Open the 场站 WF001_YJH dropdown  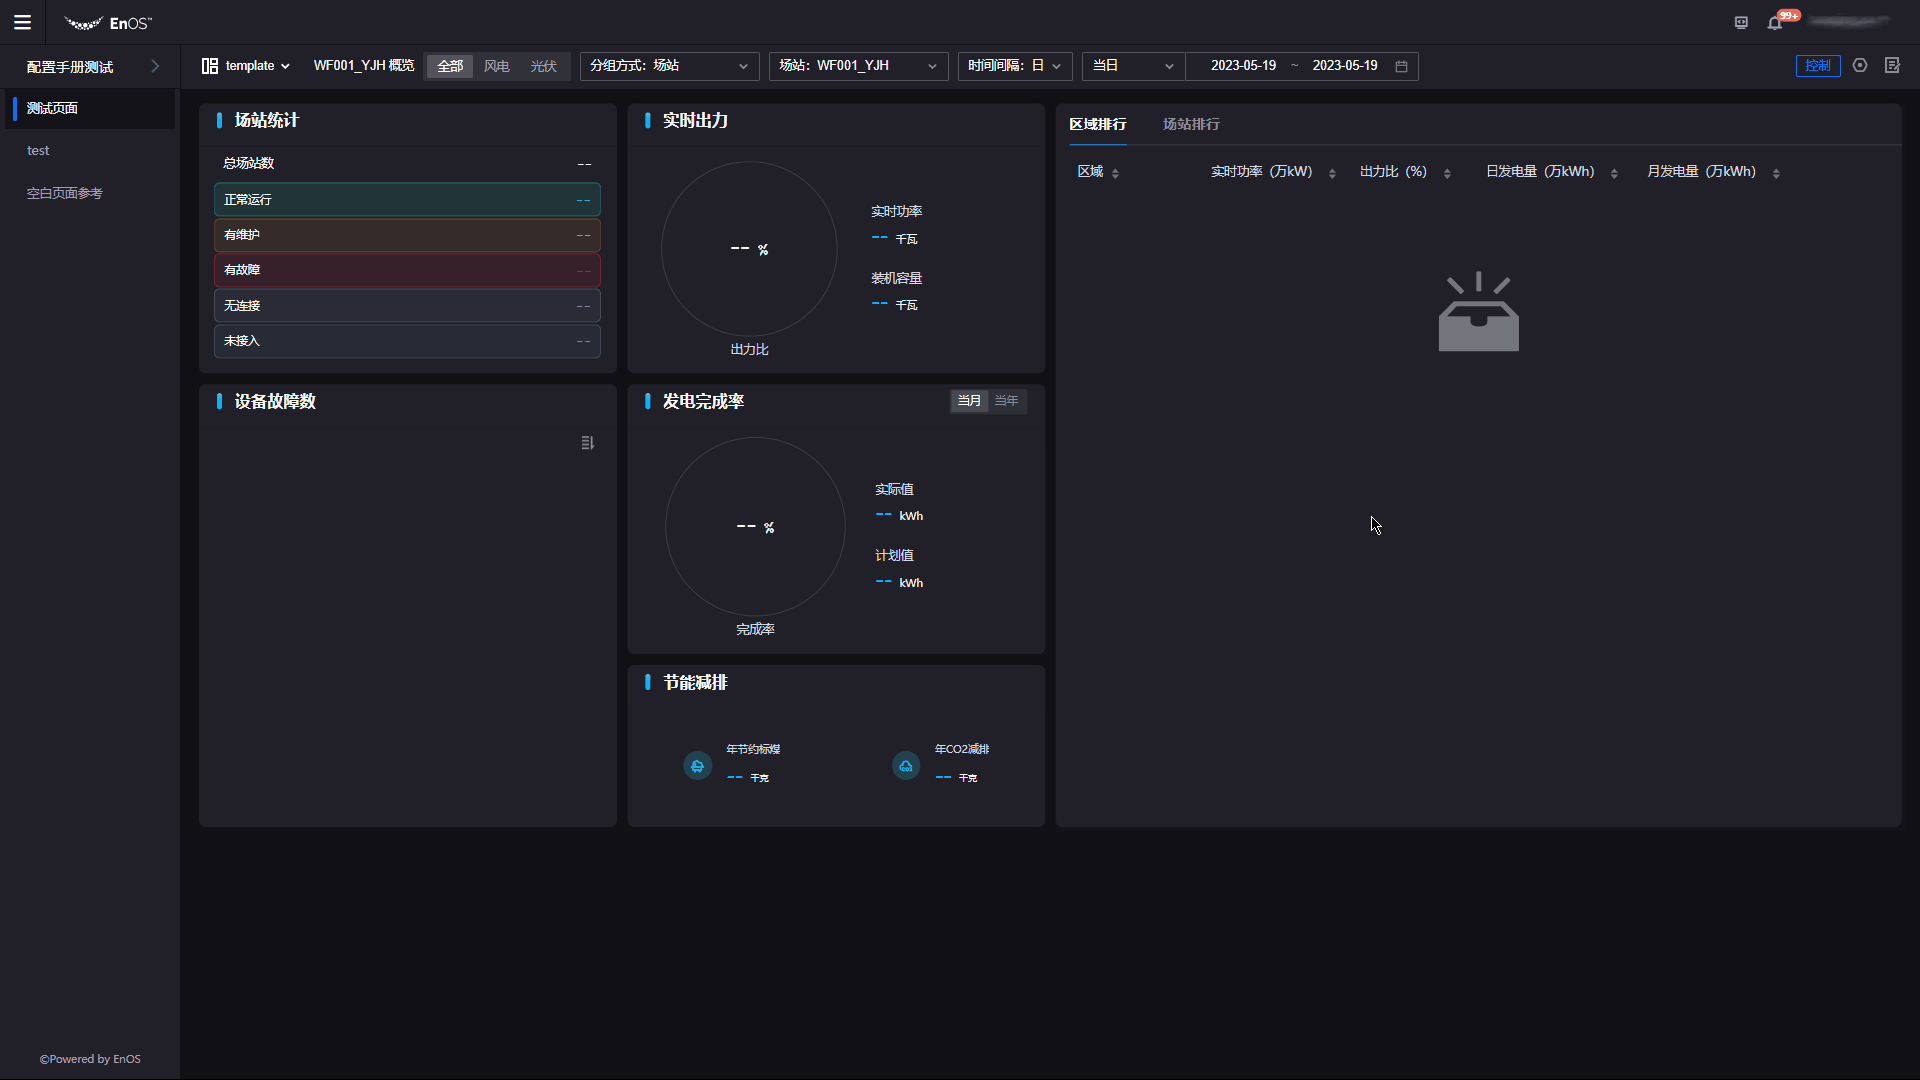click(x=858, y=66)
